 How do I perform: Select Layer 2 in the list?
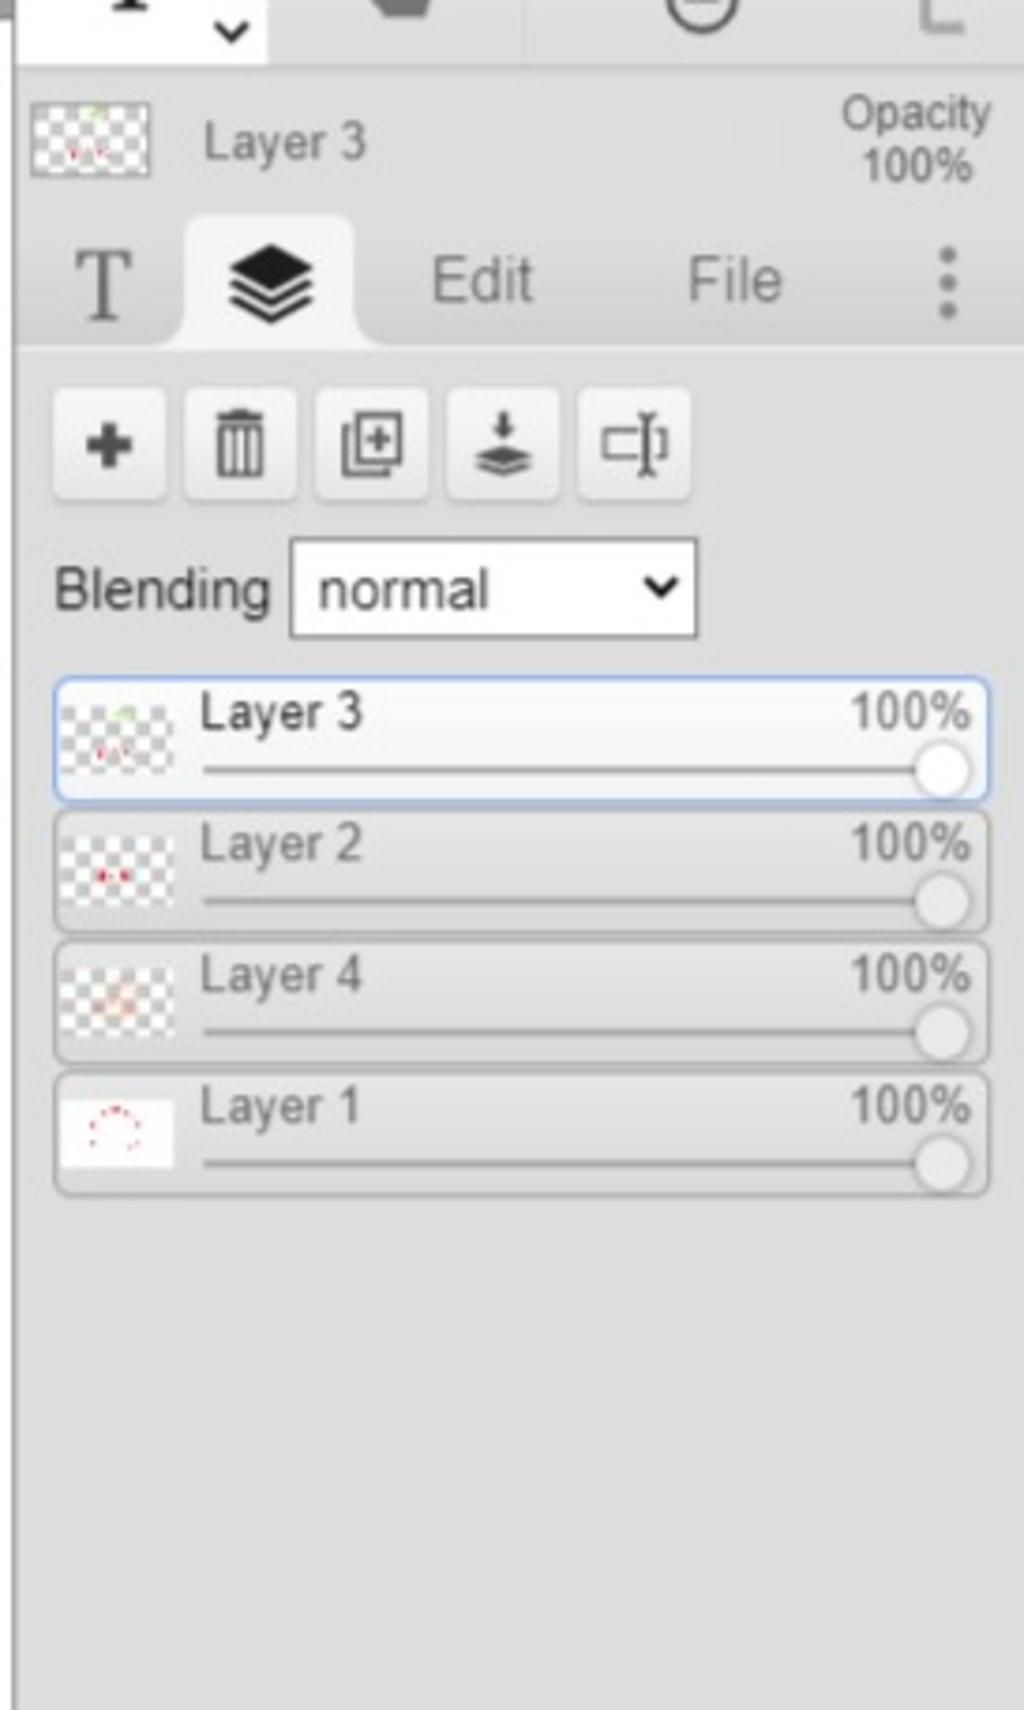coord(521,871)
